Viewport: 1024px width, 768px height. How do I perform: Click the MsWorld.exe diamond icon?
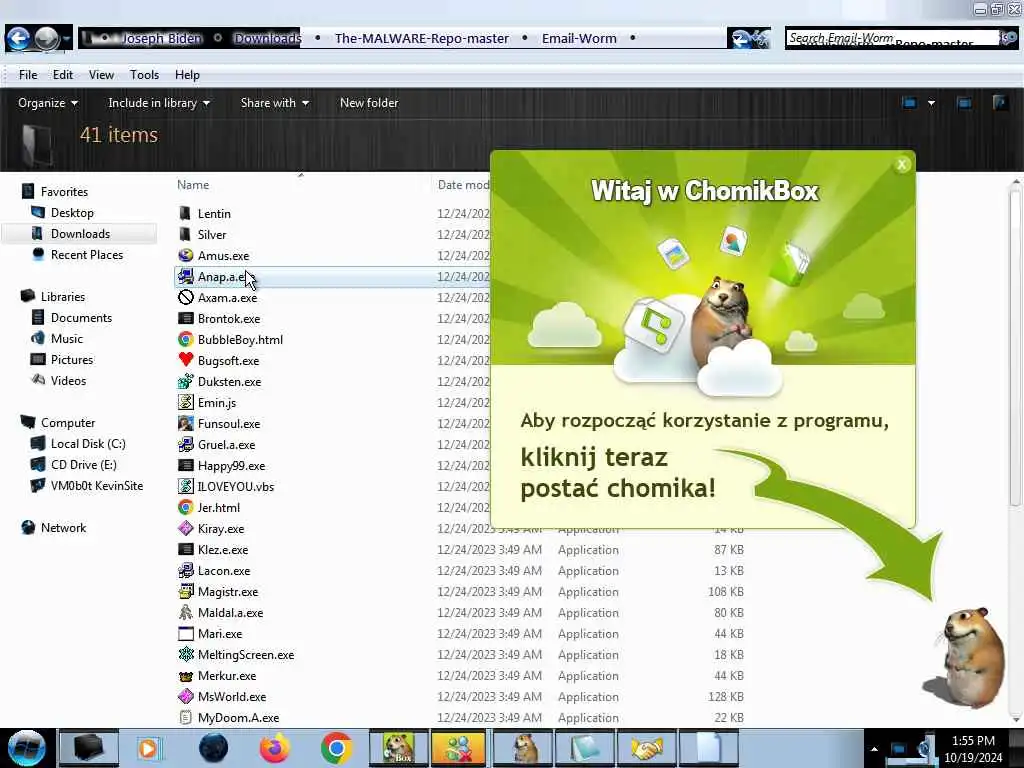185,697
